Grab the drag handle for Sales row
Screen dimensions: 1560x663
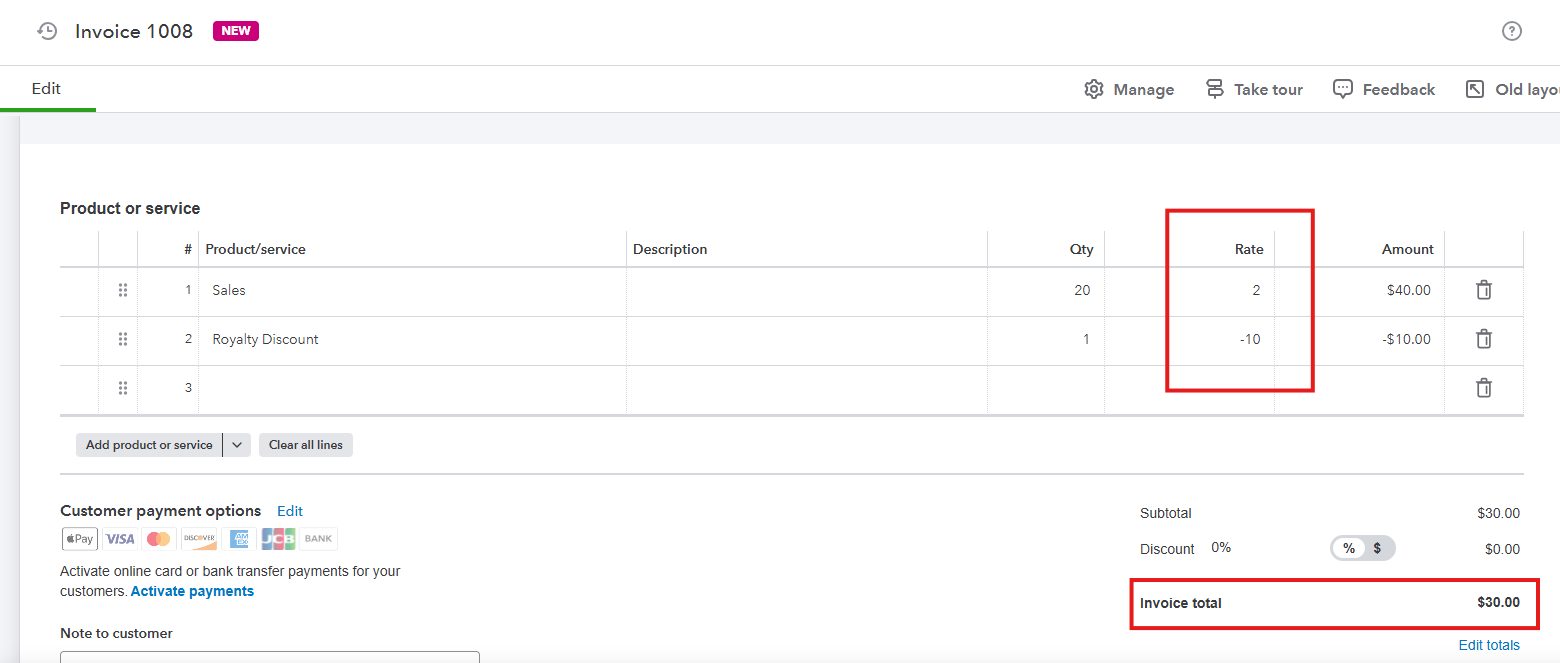pyautogui.click(x=123, y=290)
